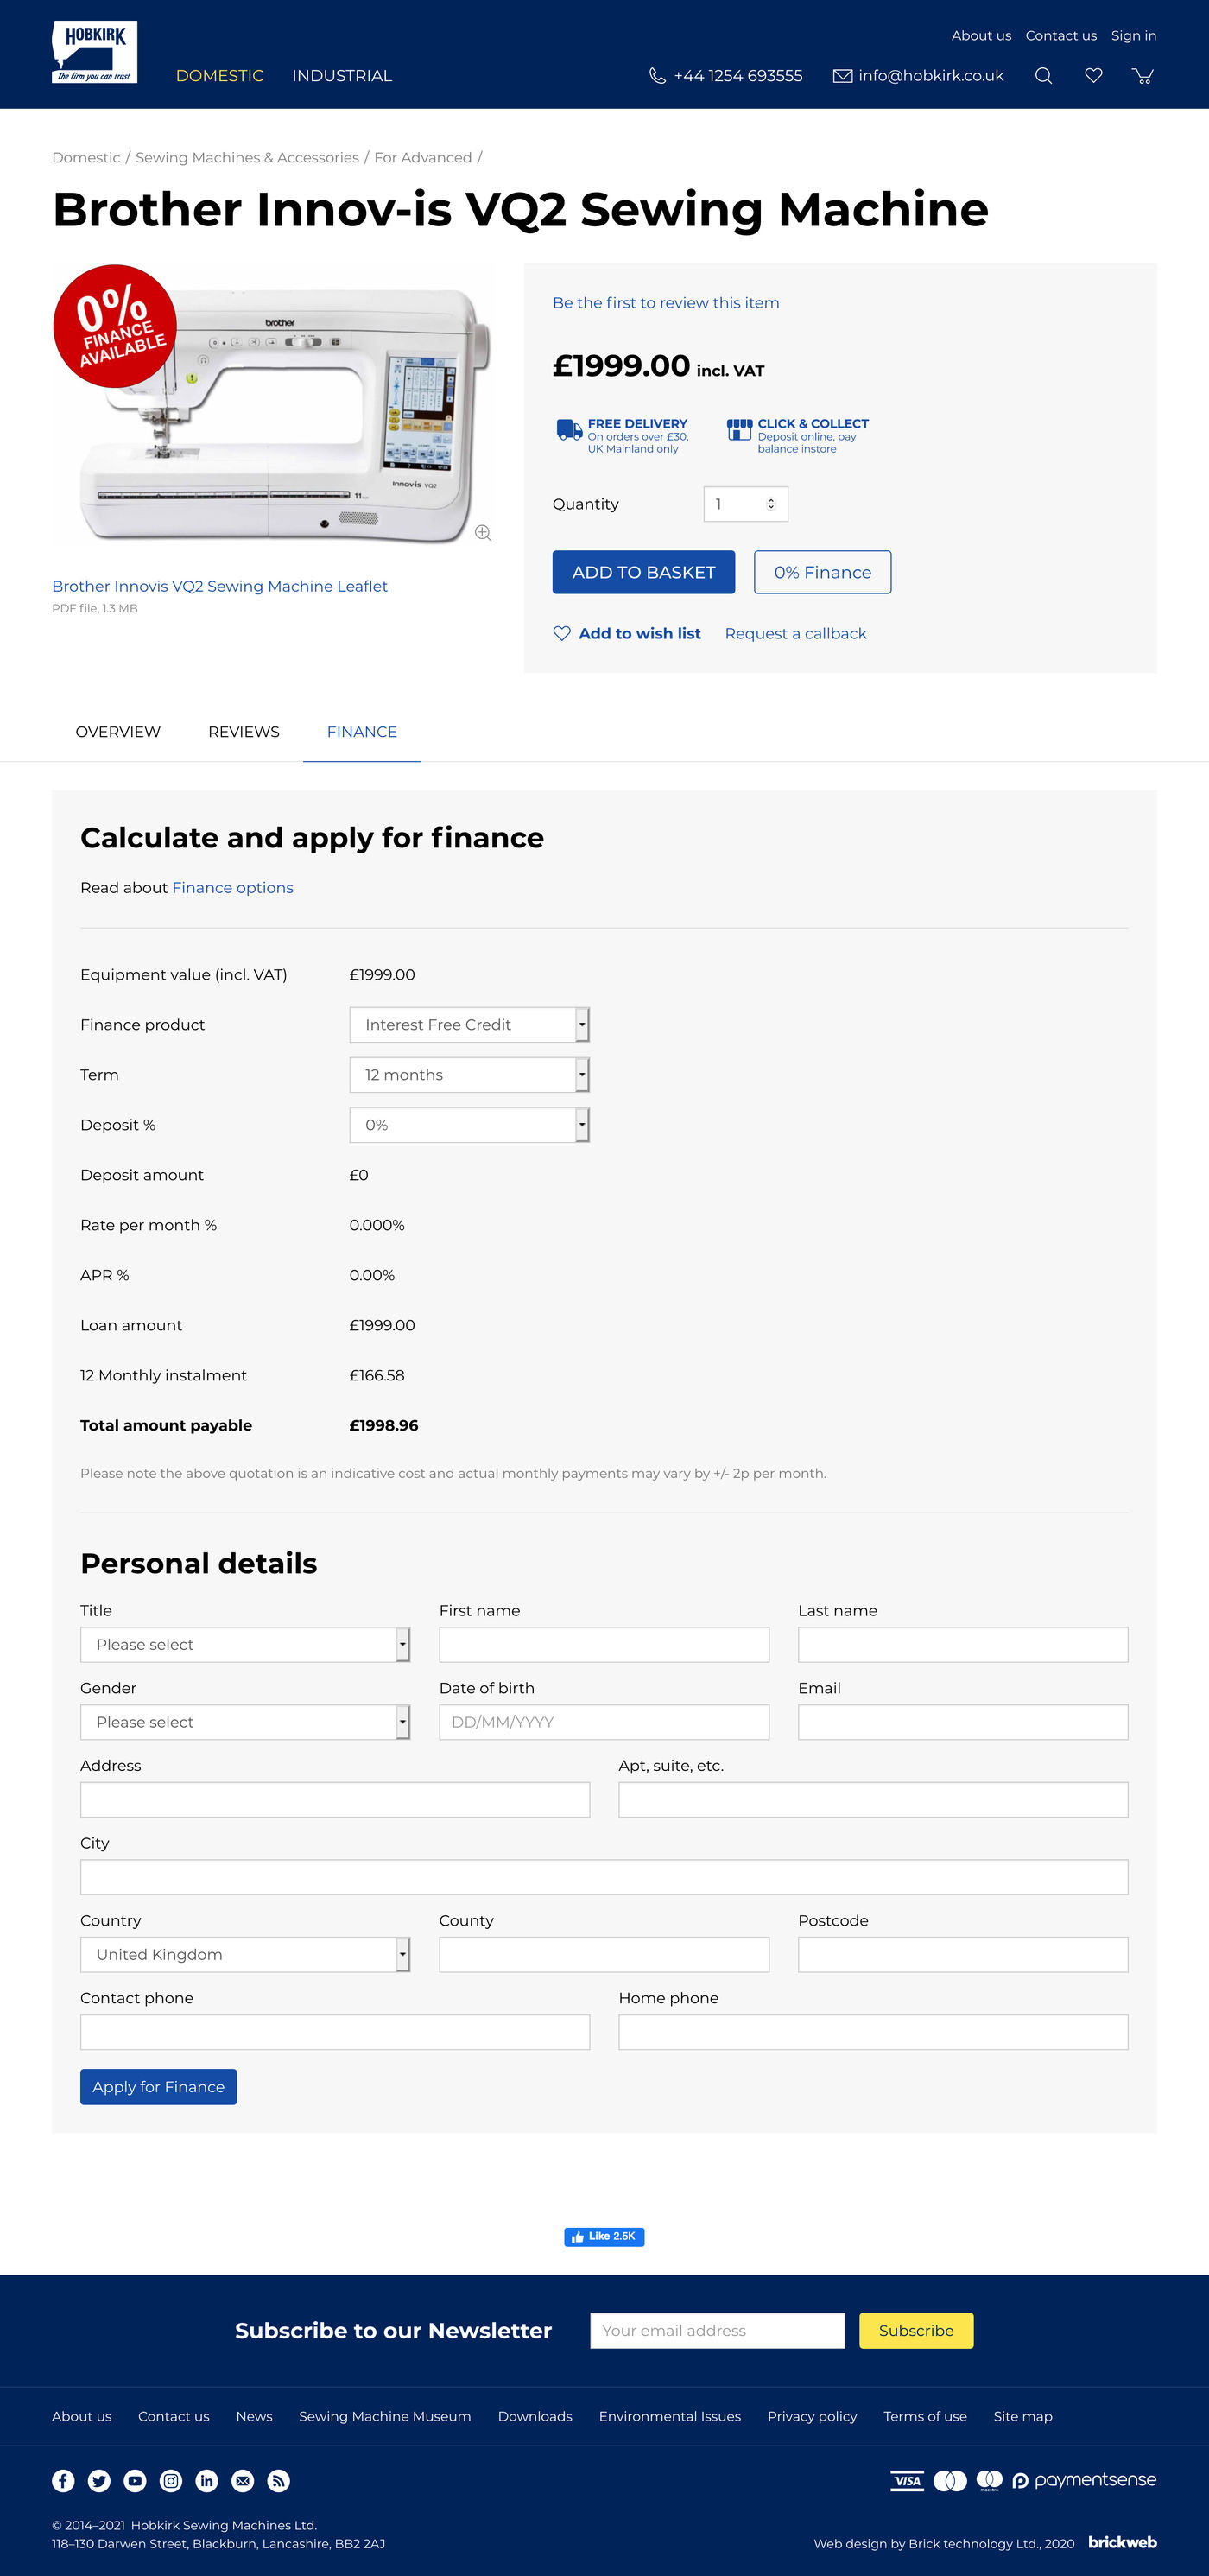
Task: Switch to the Reviews tab
Action: (244, 732)
